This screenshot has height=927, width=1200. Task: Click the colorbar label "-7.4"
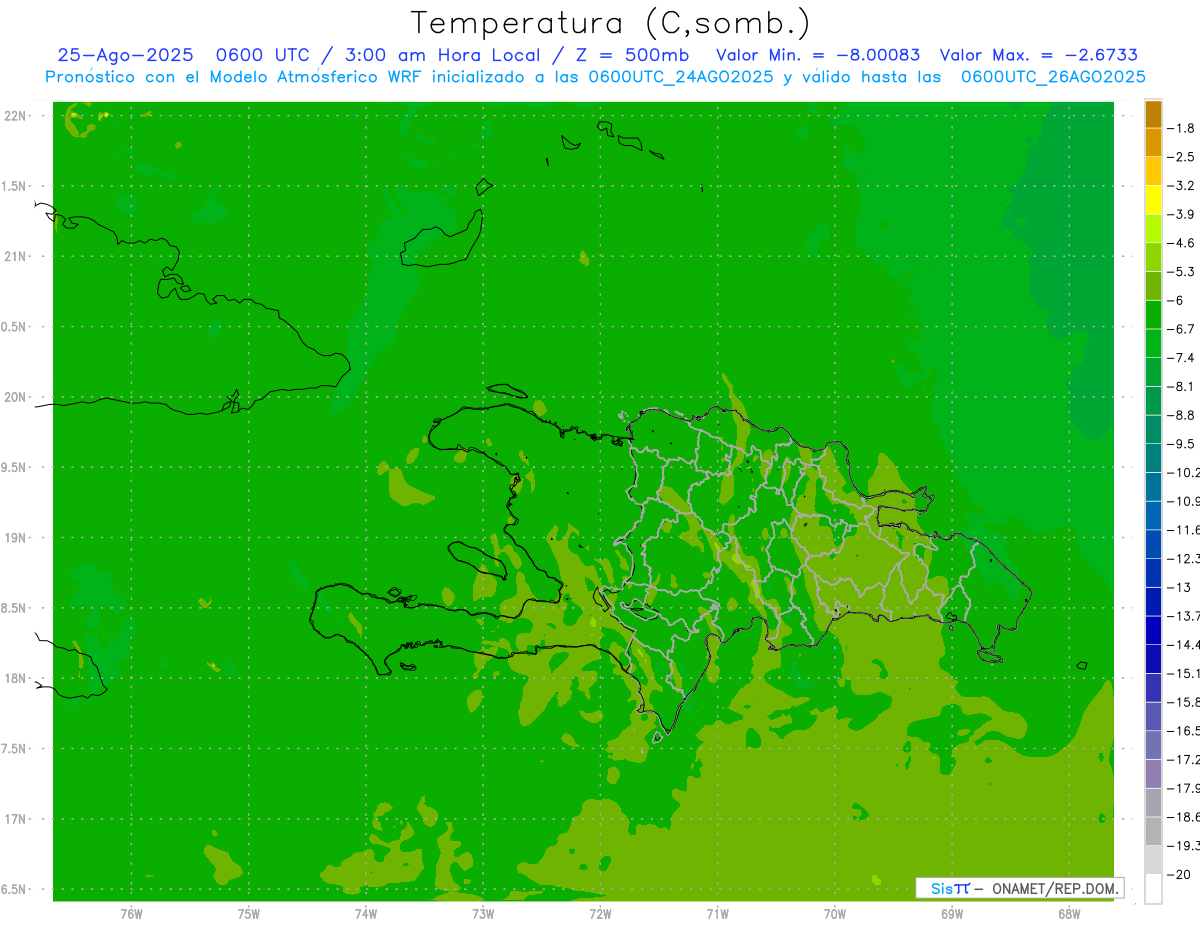coord(1181,357)
